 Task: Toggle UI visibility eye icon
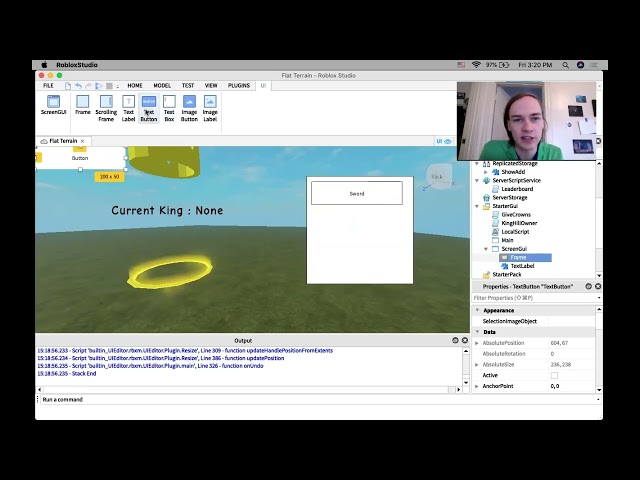[448, 141]
